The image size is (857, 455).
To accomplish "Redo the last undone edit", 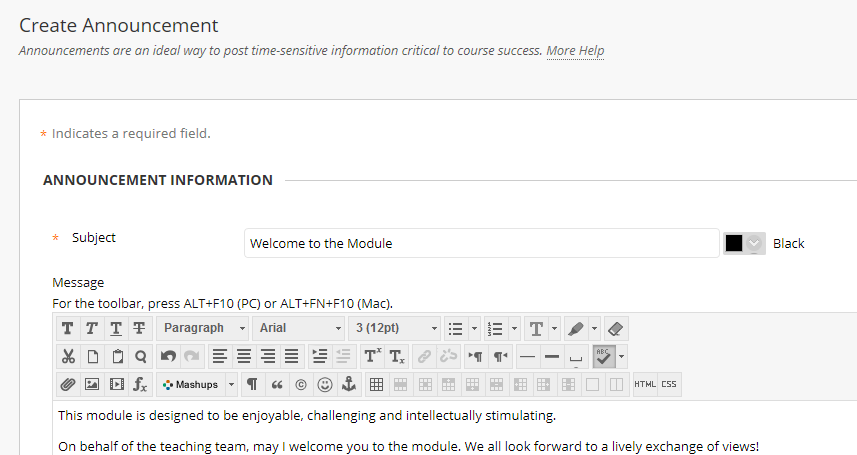I will tap(192, 357).
